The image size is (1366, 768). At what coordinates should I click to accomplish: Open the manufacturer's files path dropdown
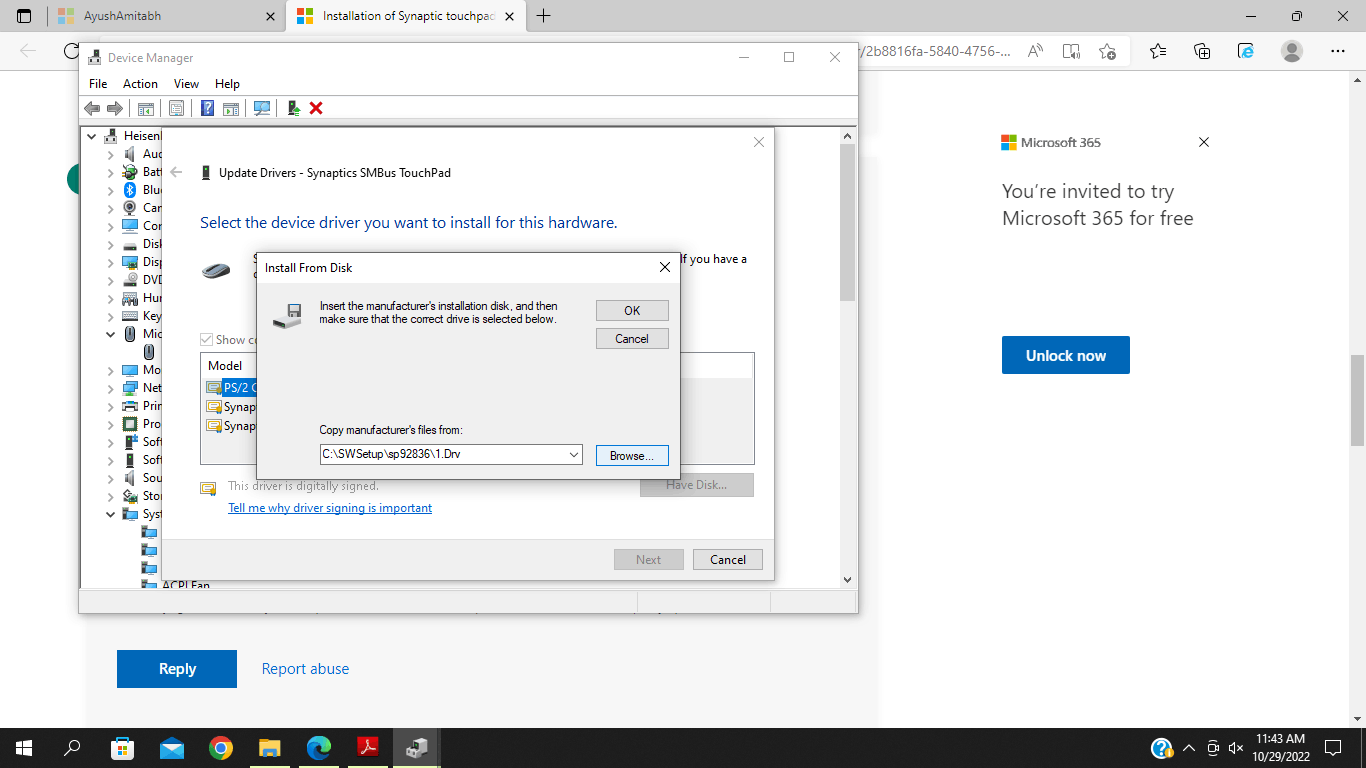tap(574, 454)
